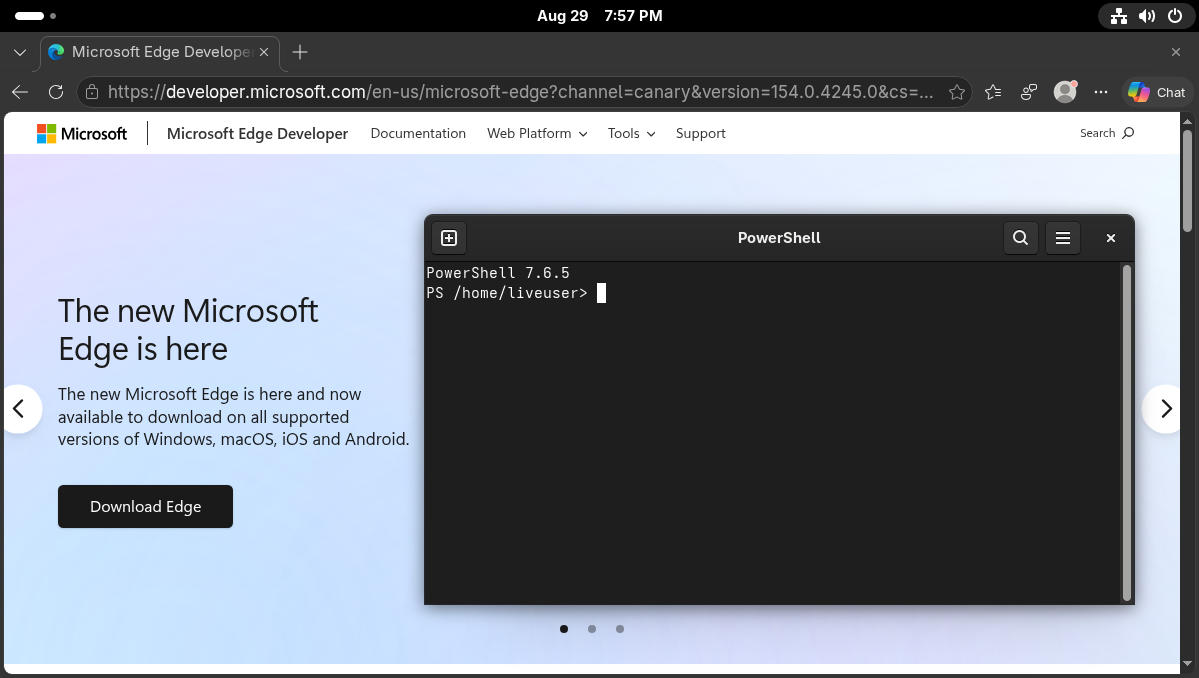Open the clock and calendar menu

tap(600, 15)
